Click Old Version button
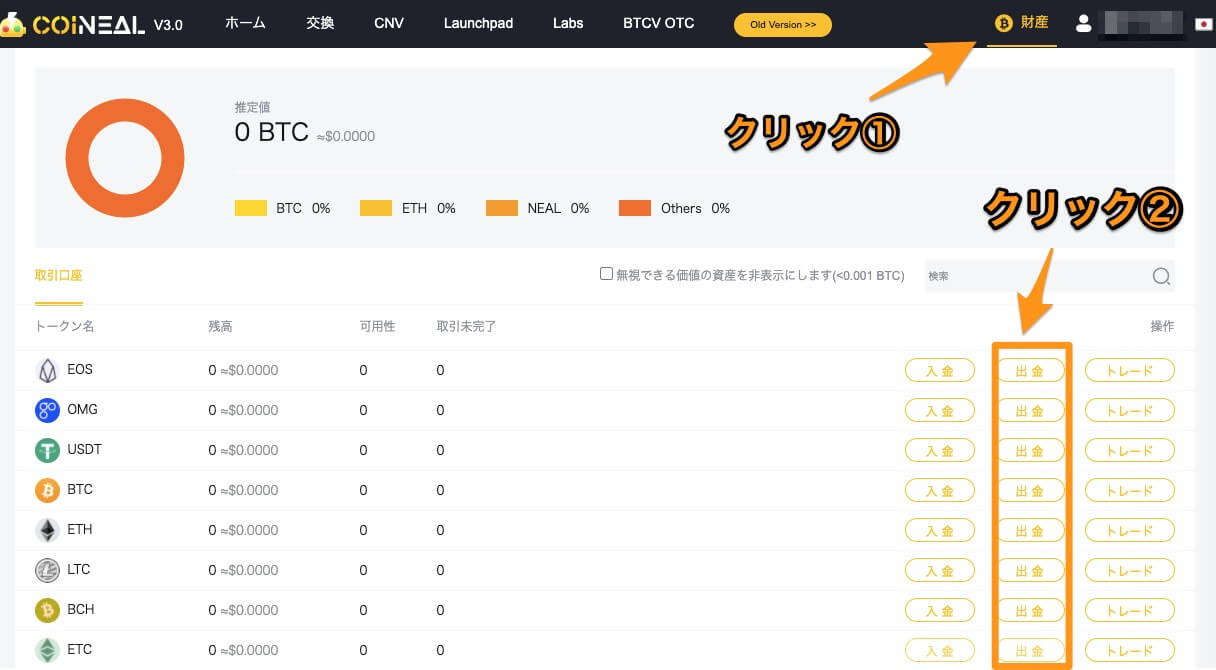Screen dimensions: 1216x670 coord(783,25)
